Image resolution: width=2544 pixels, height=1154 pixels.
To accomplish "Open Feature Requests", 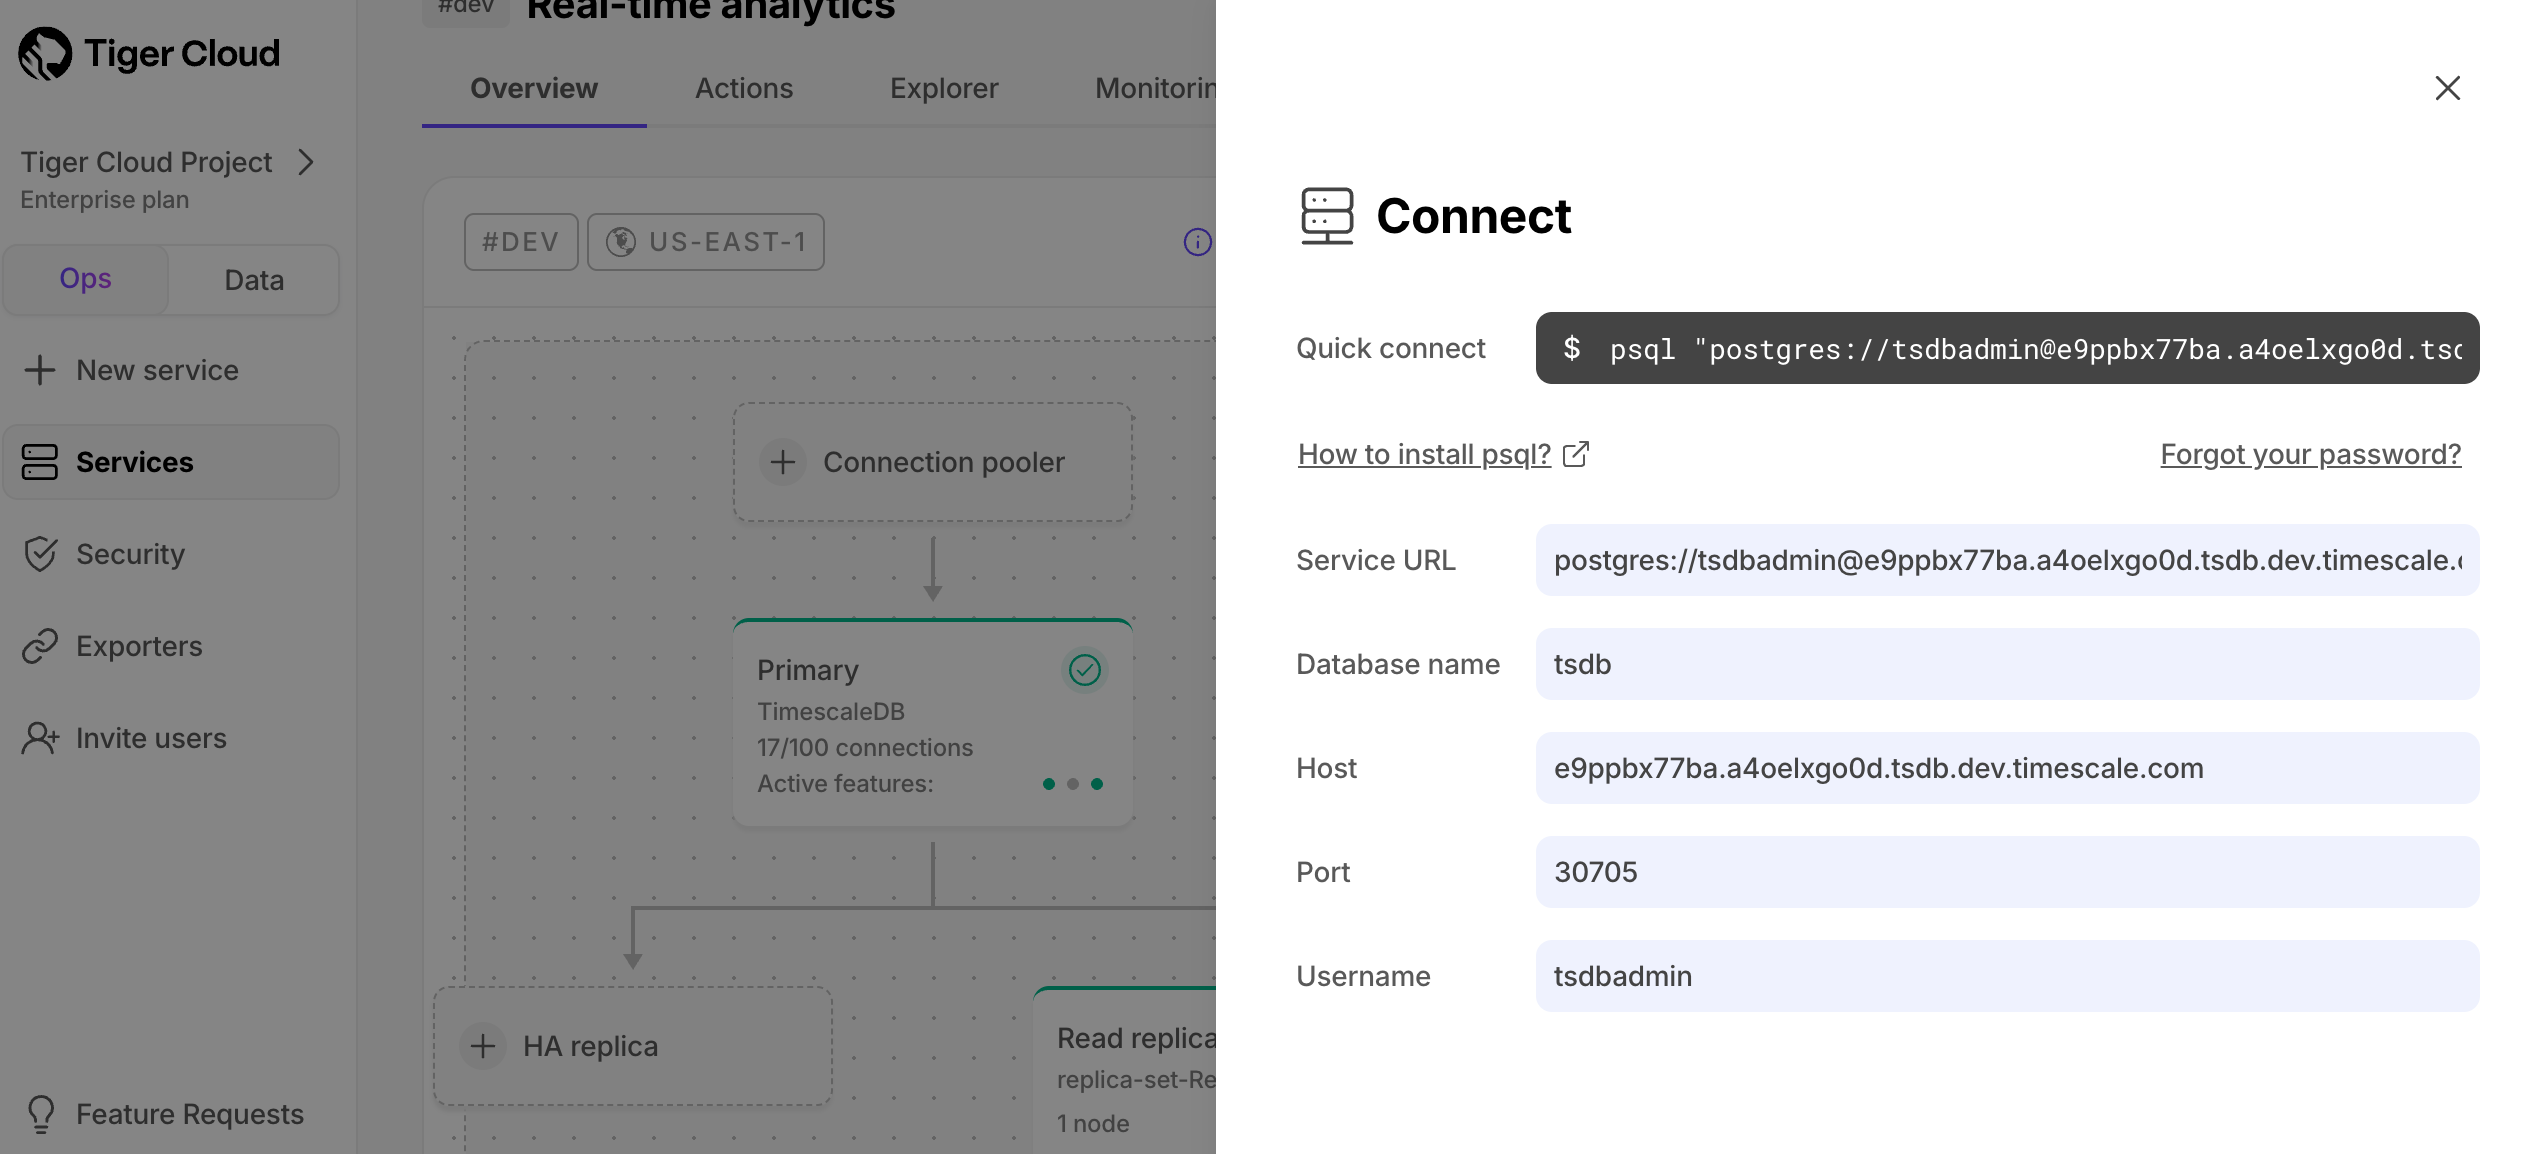I will [x=189, y=1114].
